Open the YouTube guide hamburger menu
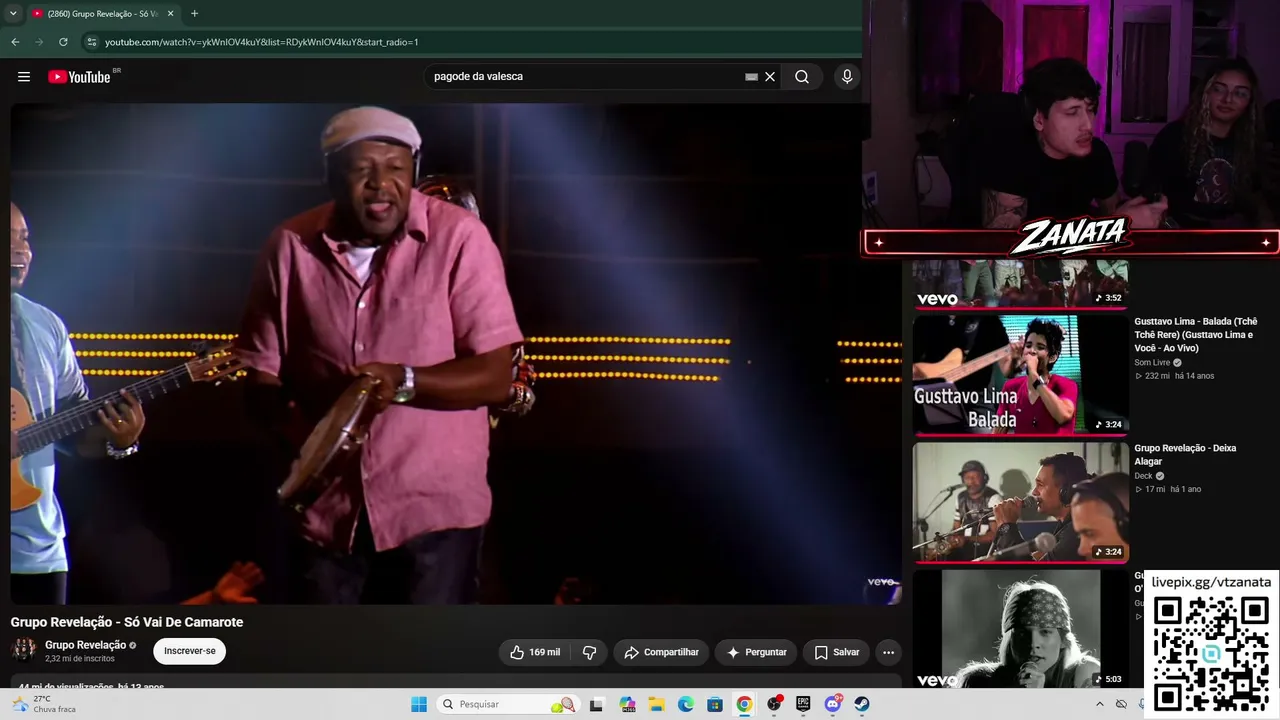 tap(24, 77)
